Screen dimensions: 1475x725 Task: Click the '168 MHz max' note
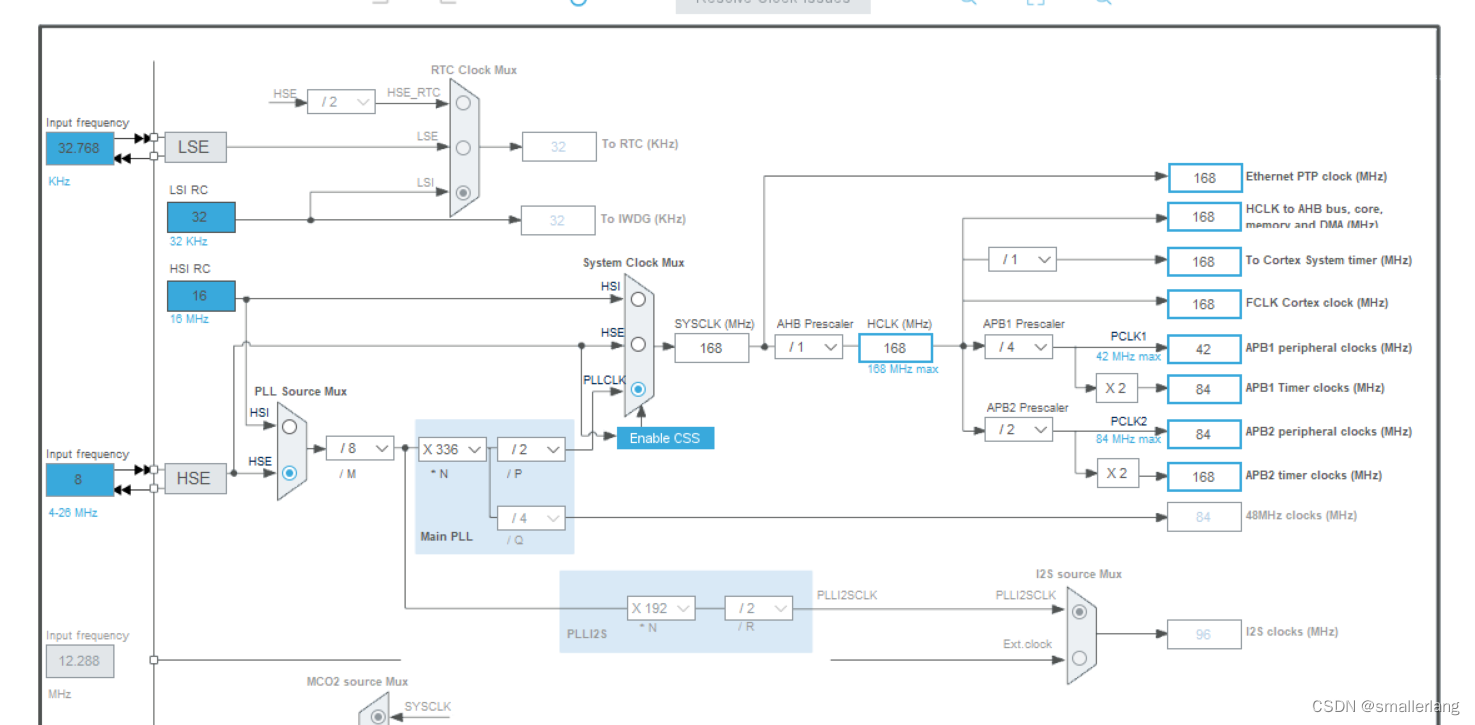pos(903,369)
